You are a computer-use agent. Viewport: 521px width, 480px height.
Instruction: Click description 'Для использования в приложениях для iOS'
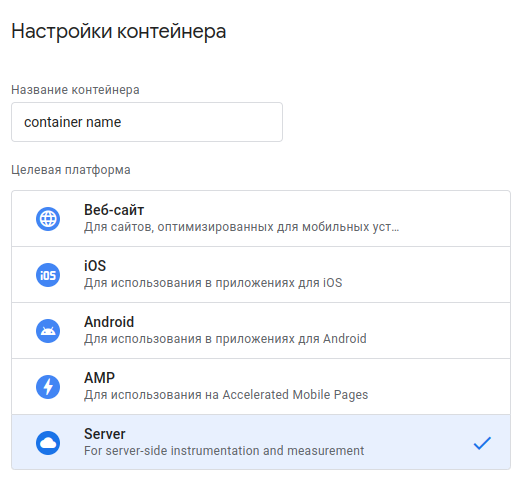(x=213, y=283)
